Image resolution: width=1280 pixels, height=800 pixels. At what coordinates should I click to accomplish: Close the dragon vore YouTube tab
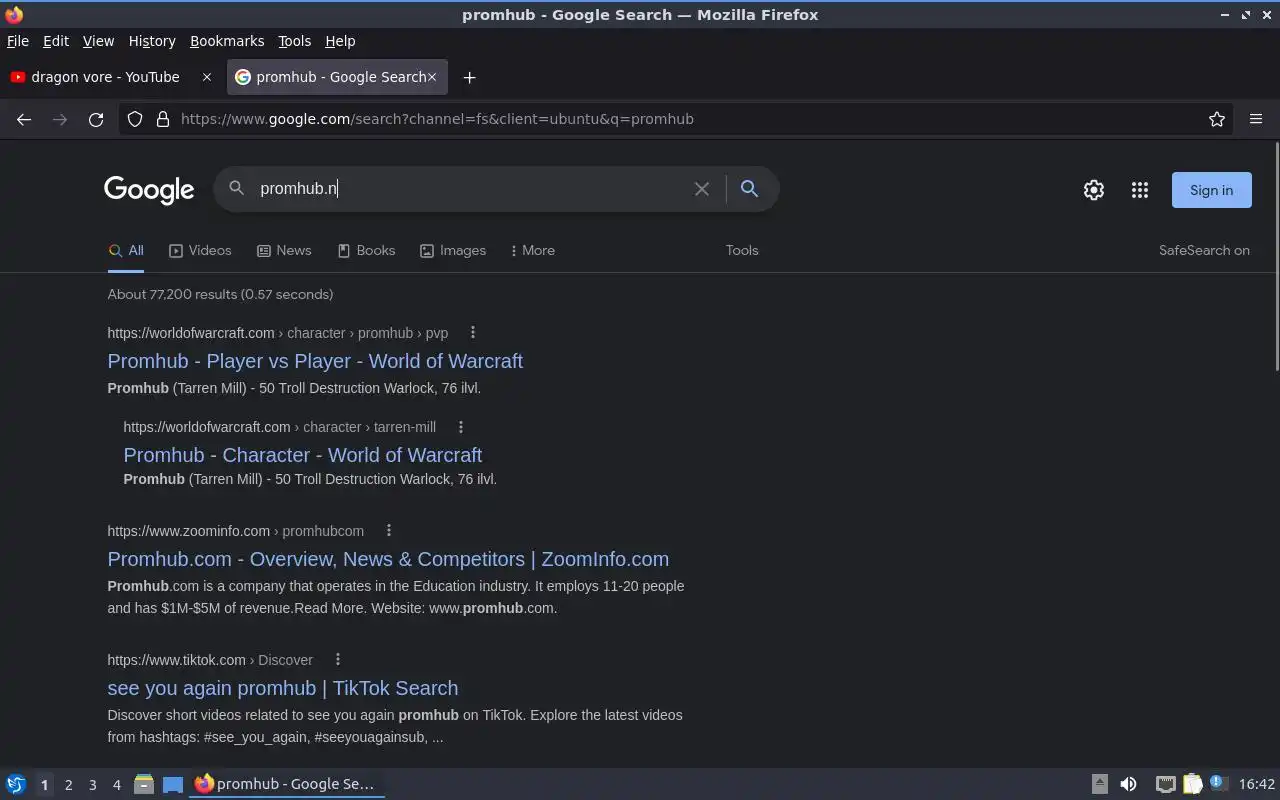(x=207, y=77)
